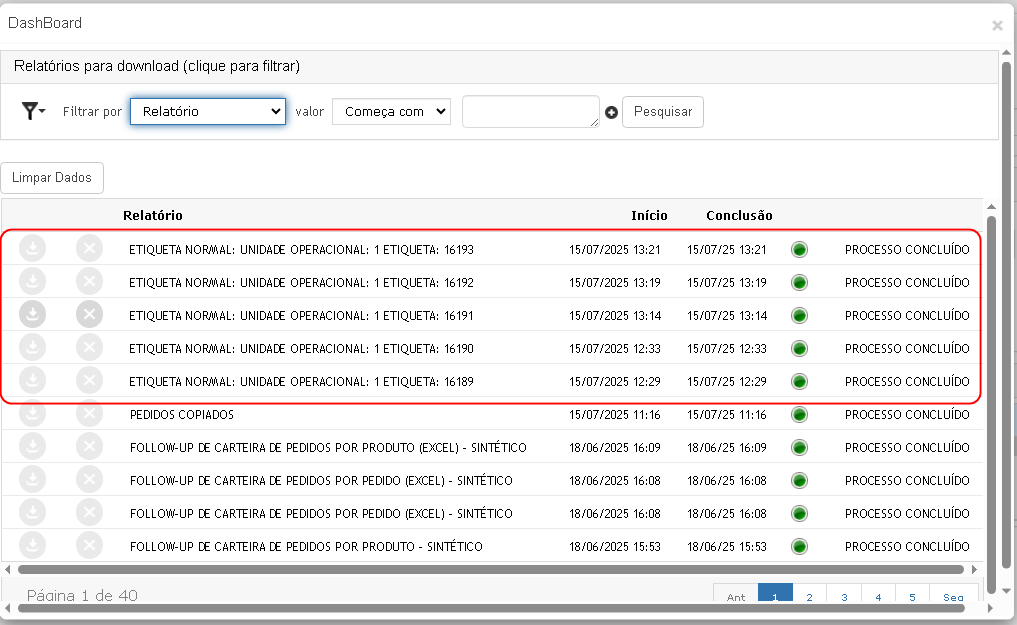This screenshot has width=1017, height=625.
Task: Download the ETIQUETA 16192 report
Action: pyautogui.click(x=32, y=282)
